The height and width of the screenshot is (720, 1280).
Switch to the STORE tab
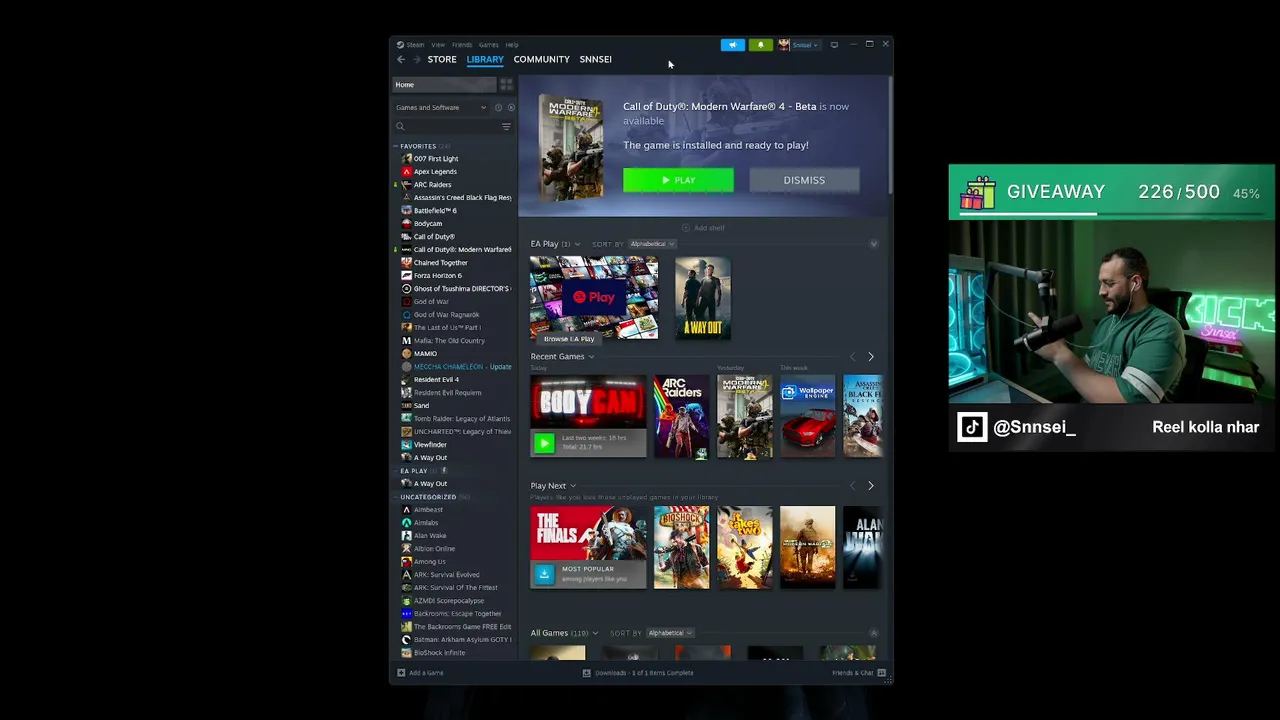pos(442,59)
